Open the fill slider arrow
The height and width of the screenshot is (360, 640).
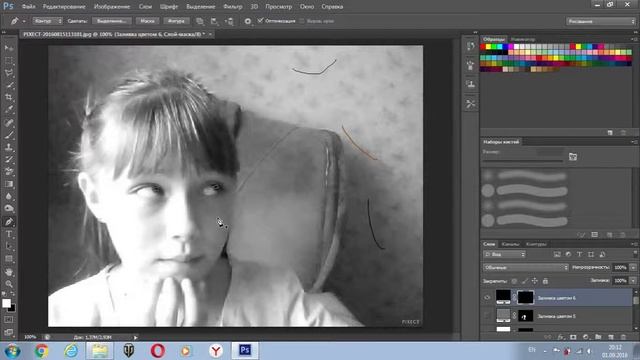pyautogui.click(x=633, y=281)
